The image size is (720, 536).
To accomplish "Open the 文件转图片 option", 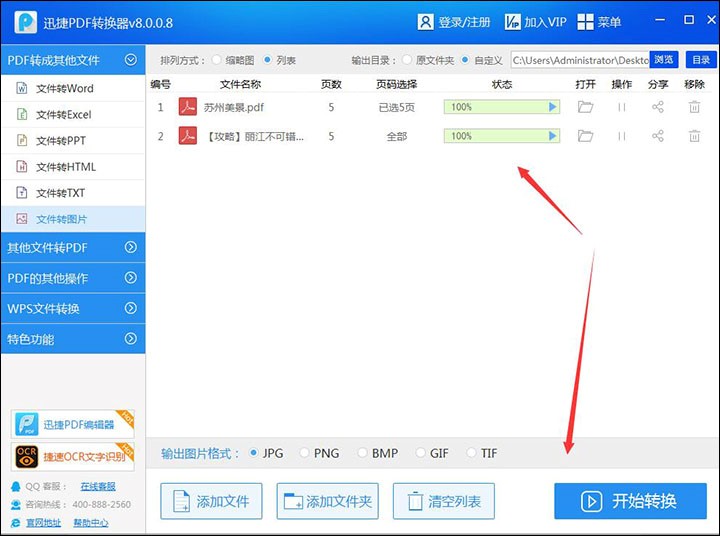I will [73, 219].
